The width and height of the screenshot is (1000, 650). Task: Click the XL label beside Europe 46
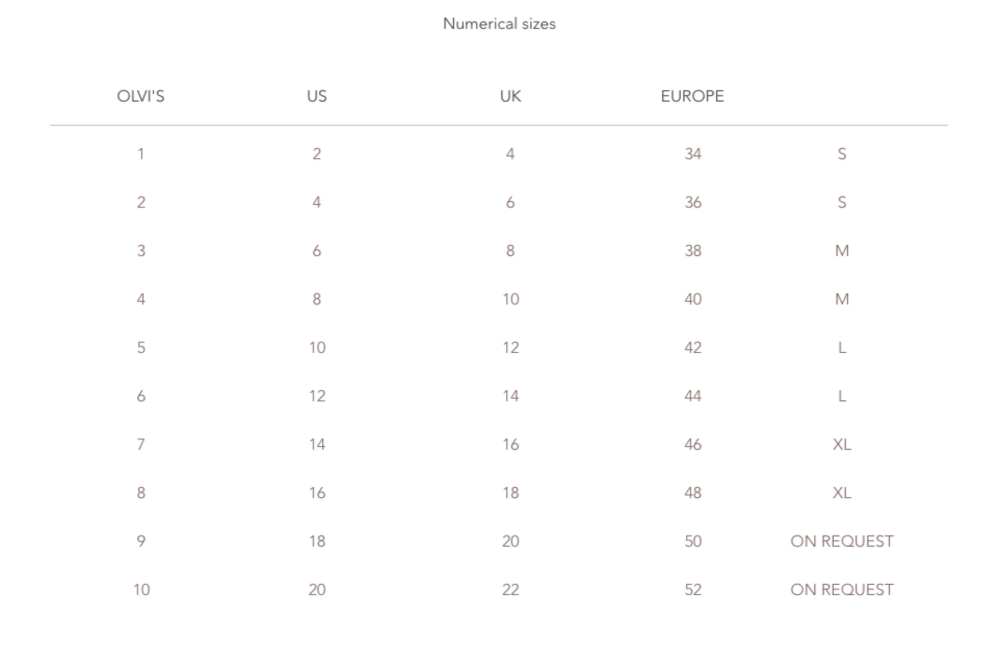point(842,445)
